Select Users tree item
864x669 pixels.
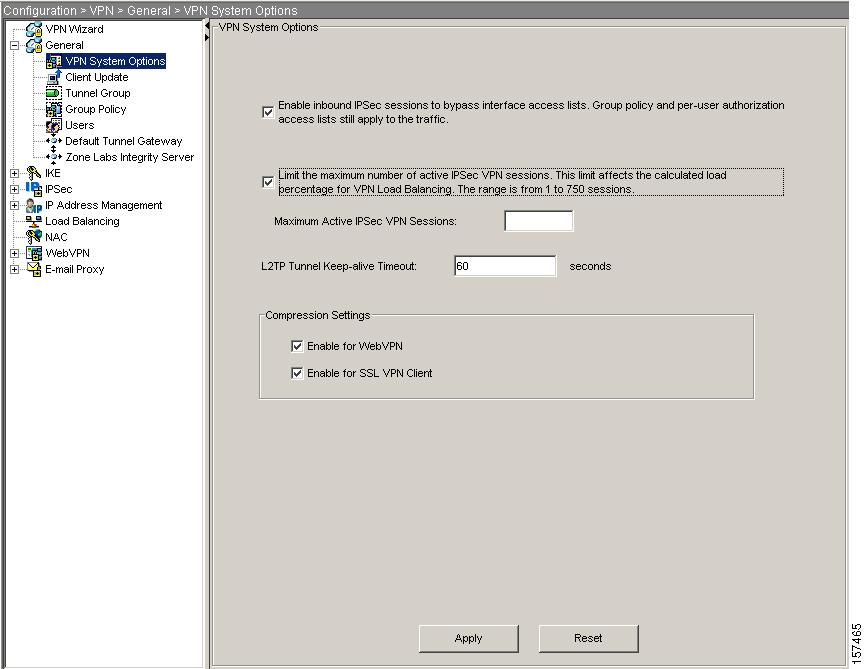pyautogui.click(x=79, y=125)
